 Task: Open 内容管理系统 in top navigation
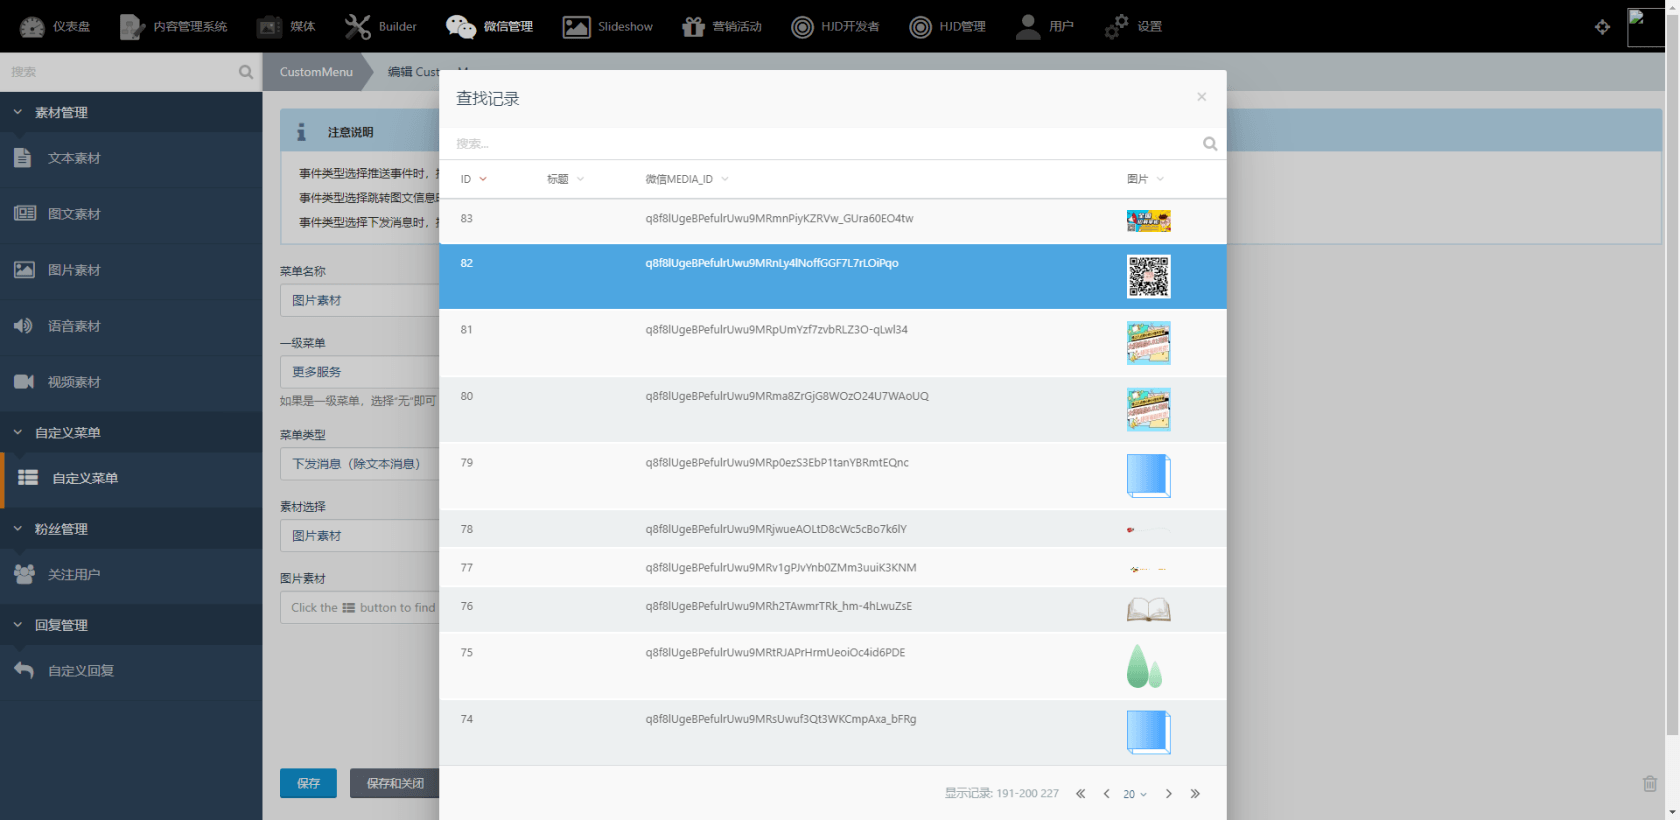point(173,27)
